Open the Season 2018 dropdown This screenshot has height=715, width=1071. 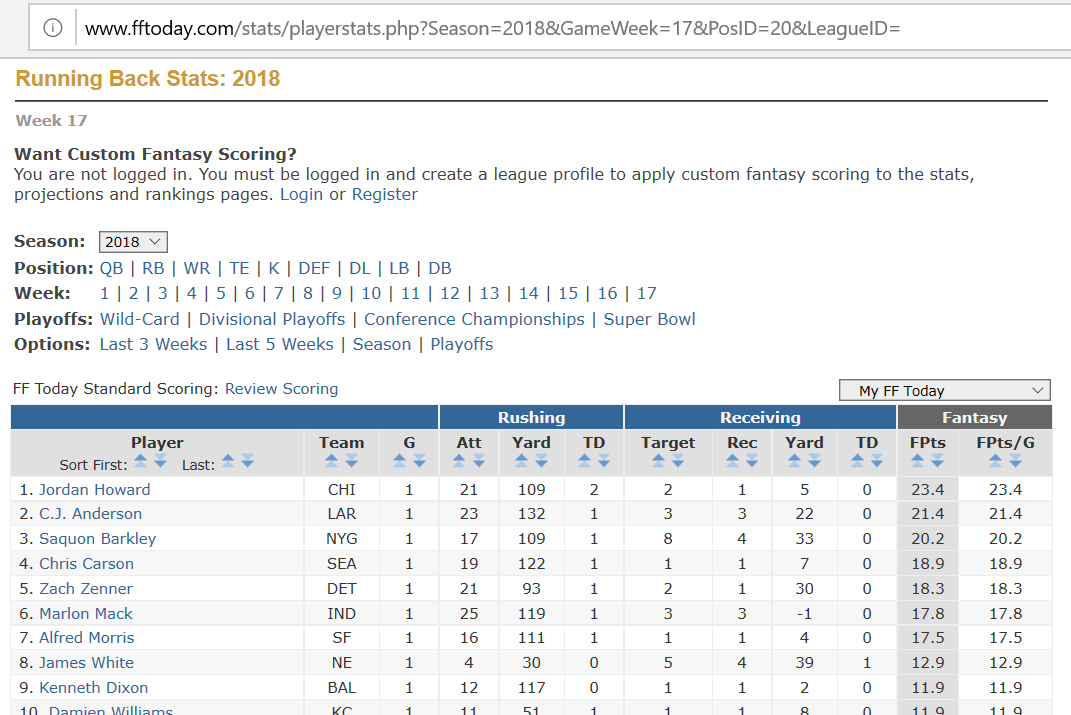tap(133, 242)
